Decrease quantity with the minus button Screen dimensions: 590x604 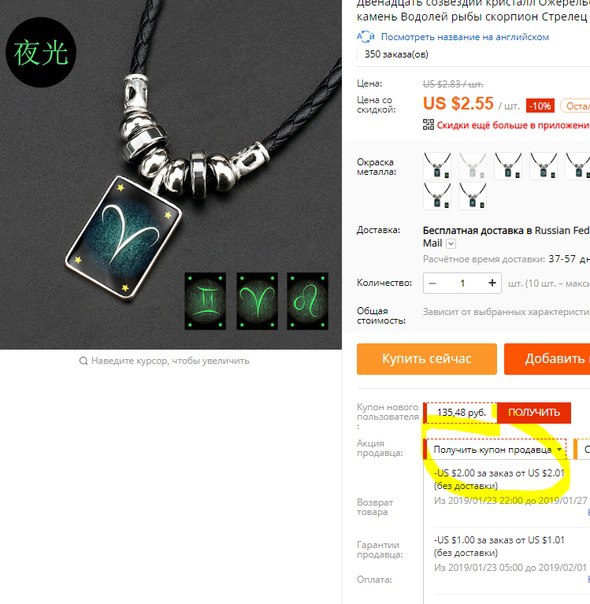432,283
